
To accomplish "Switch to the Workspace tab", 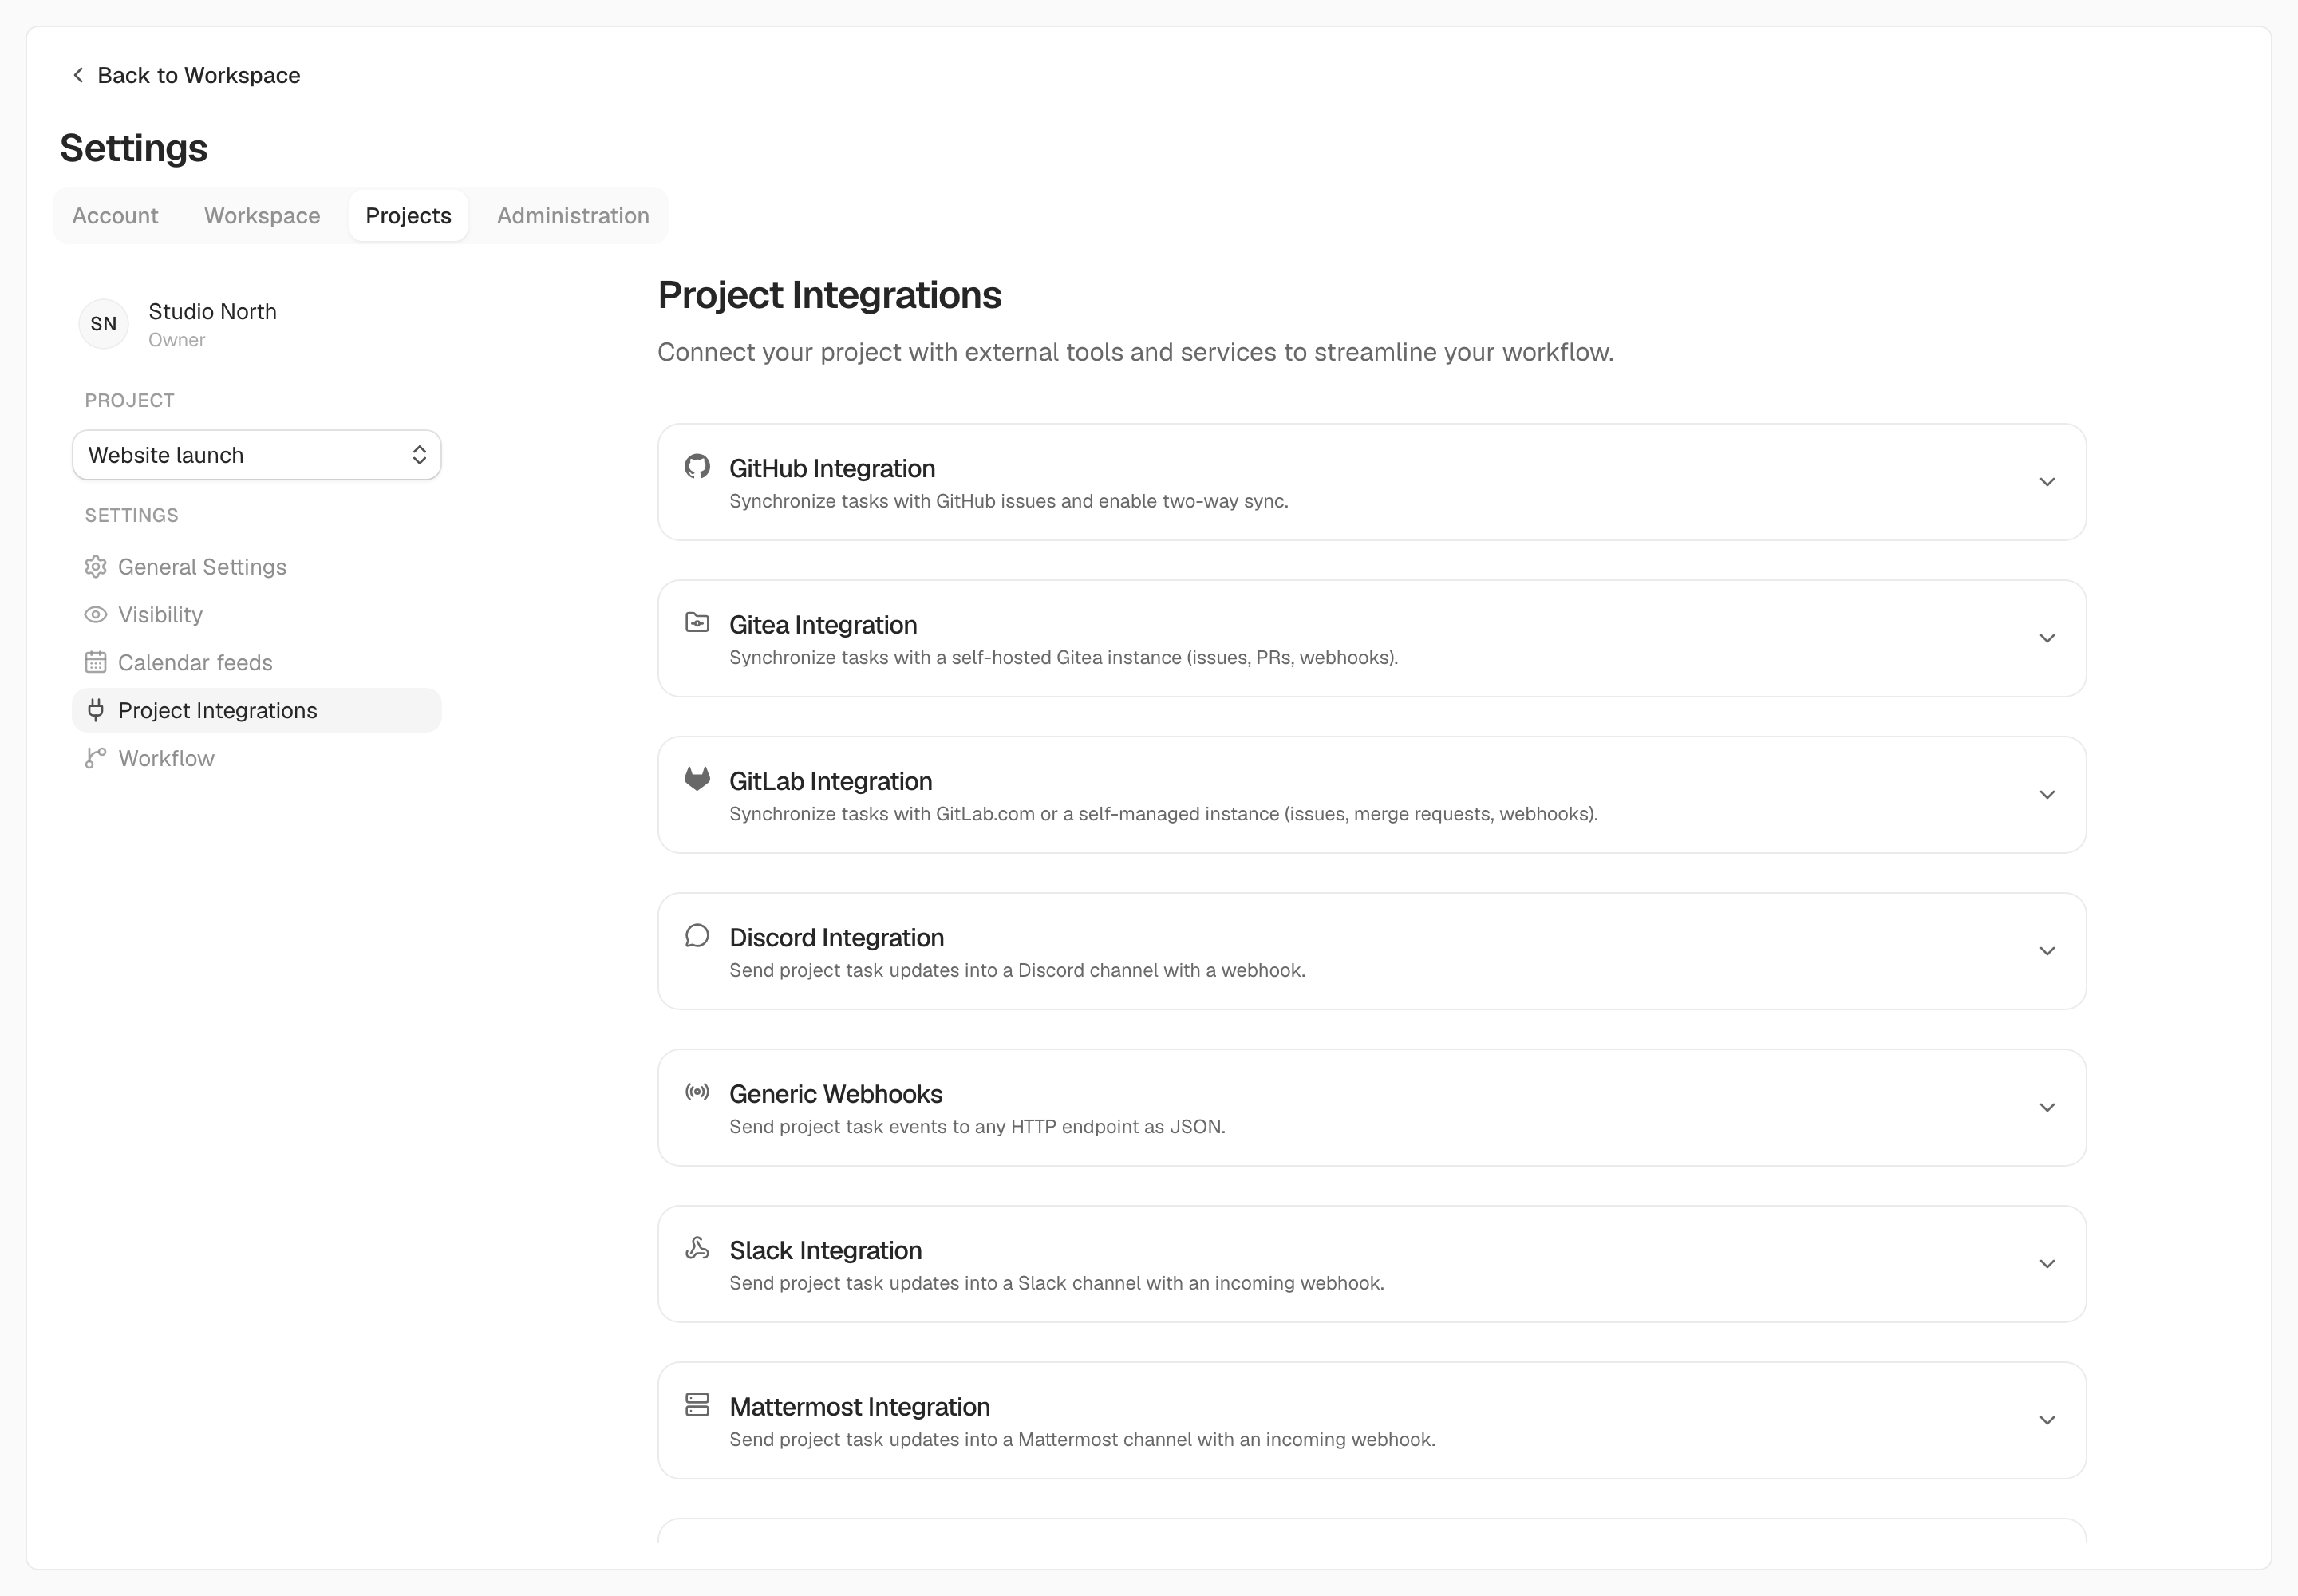I will tap(262, 216).
